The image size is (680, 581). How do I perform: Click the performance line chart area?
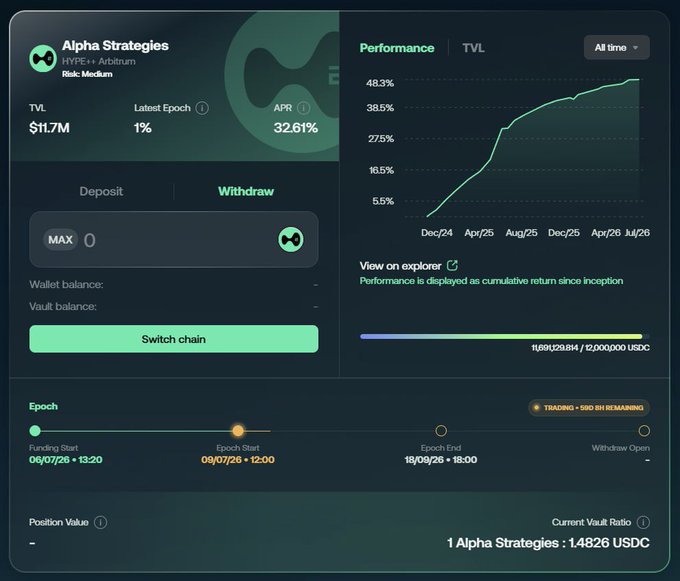525,147
